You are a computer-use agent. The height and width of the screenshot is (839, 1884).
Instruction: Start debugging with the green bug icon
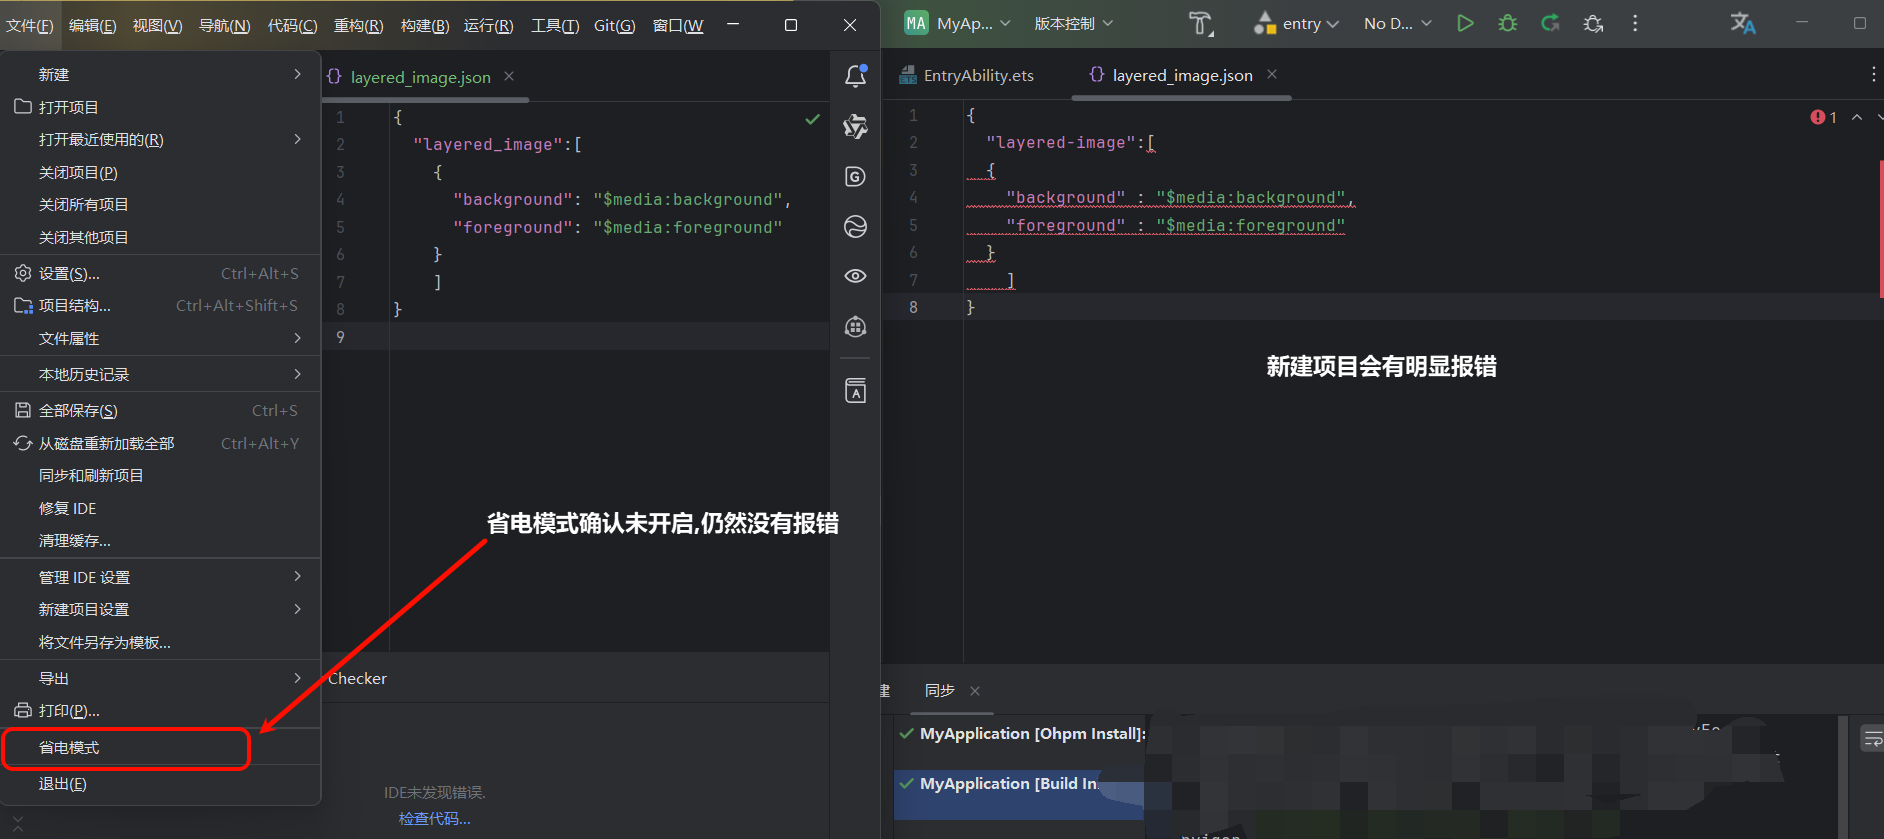[1508, 23]
